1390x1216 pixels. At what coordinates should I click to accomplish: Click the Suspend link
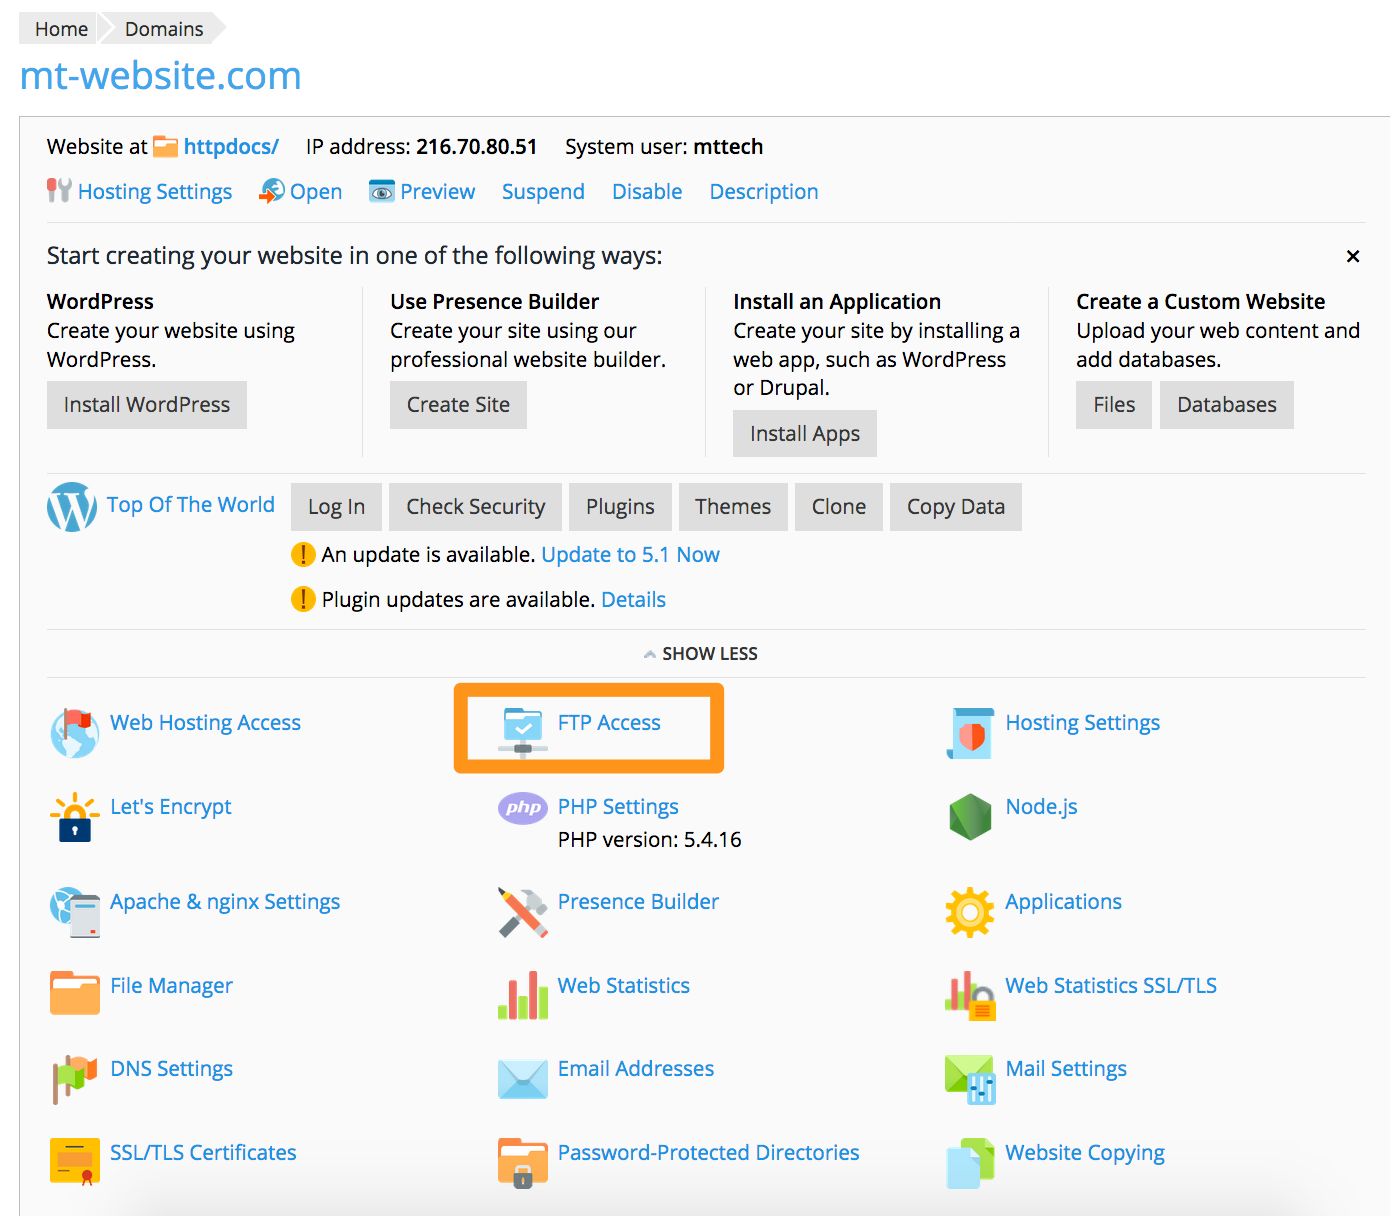pos(543,192)
